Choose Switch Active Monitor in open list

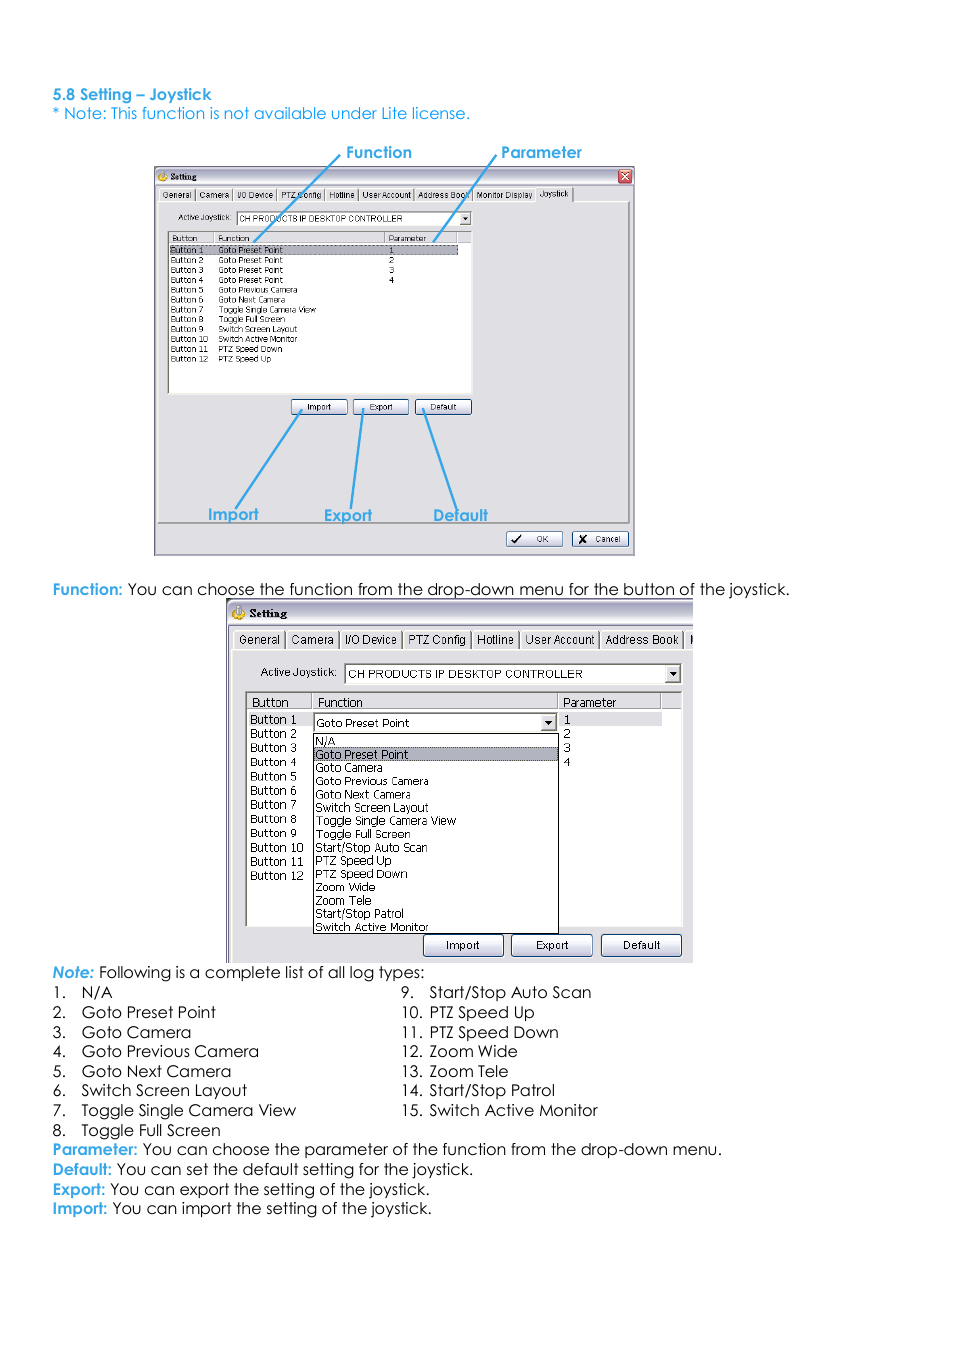(x=435, y=927)
